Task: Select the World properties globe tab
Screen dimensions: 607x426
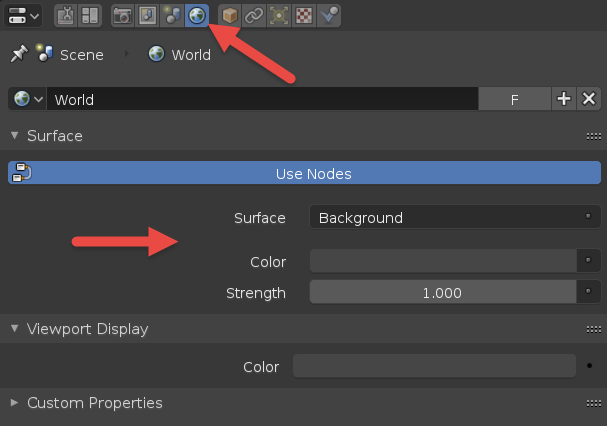Action: (x=197, y=16)
